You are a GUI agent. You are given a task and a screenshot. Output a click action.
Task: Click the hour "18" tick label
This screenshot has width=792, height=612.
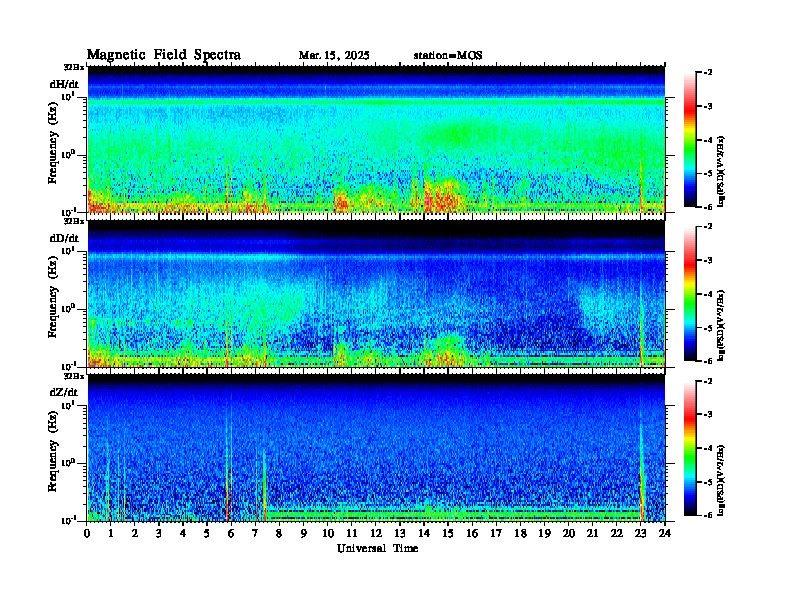pos(520,533)
